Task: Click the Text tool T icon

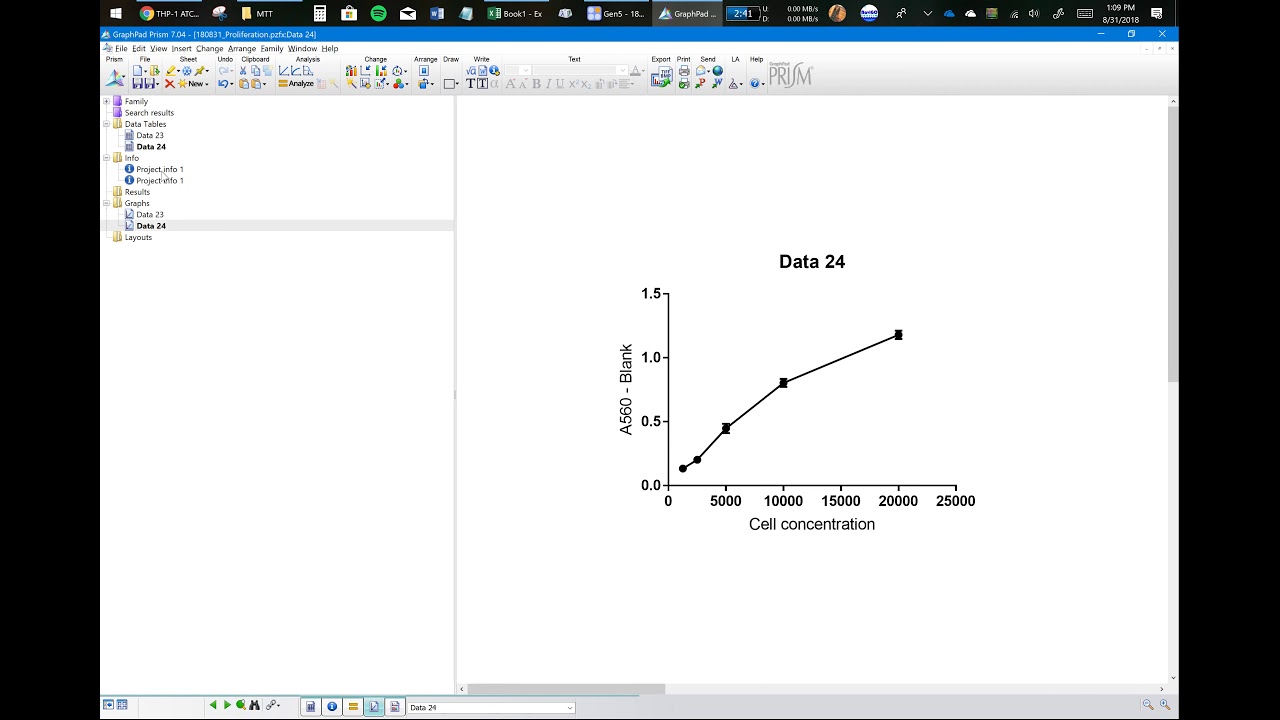Action: 470,83
